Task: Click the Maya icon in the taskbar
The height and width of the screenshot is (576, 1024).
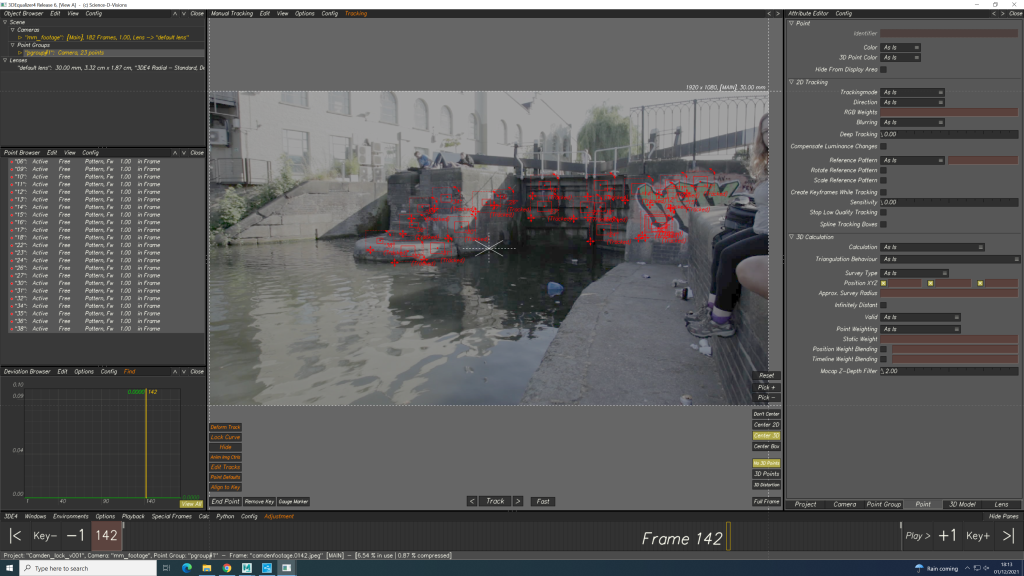Action: click(x=247, y=568)
